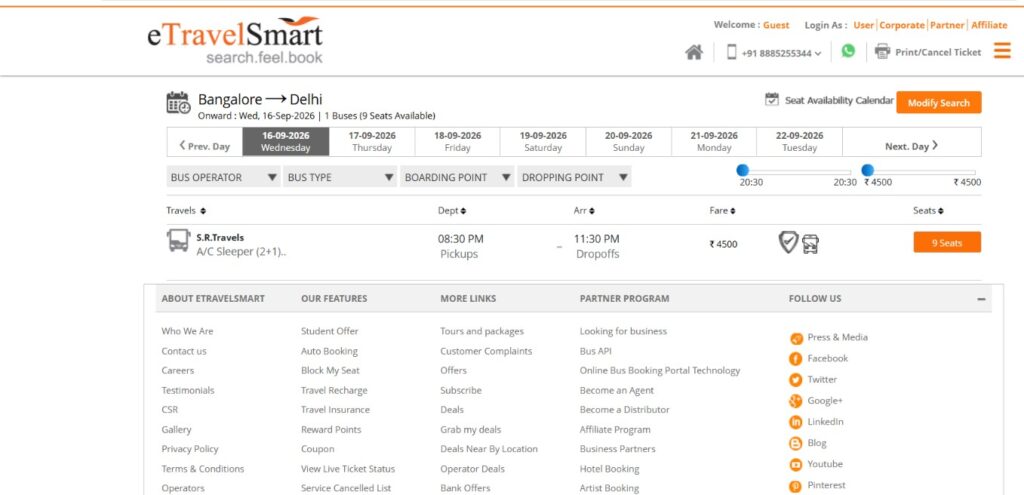Open the Who We Are link
Screen dimensions: 1024x495
click(187, 331)
